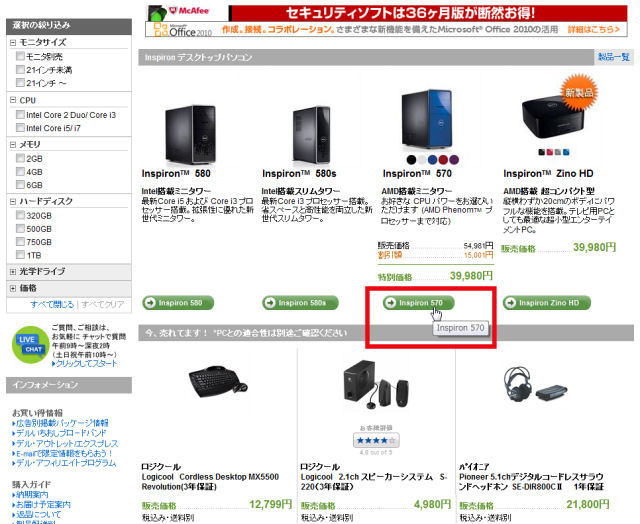Click the arrow icon on Inspiron Zino HD button

[x=511, y=303]
